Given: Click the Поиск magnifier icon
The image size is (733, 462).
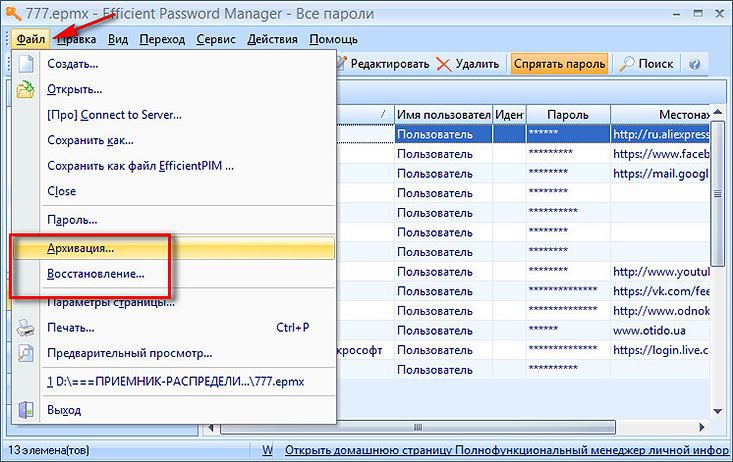Looking at the screenshot, I should pyautogui.click(x=627, y=64).
